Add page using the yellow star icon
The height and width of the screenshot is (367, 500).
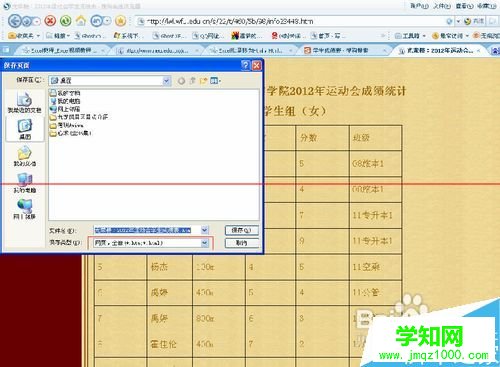[120, 21]
